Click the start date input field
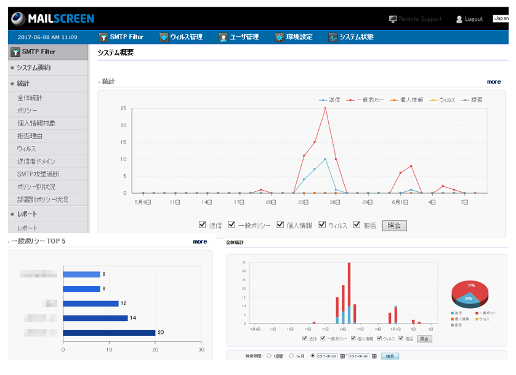 coord(327,356)
